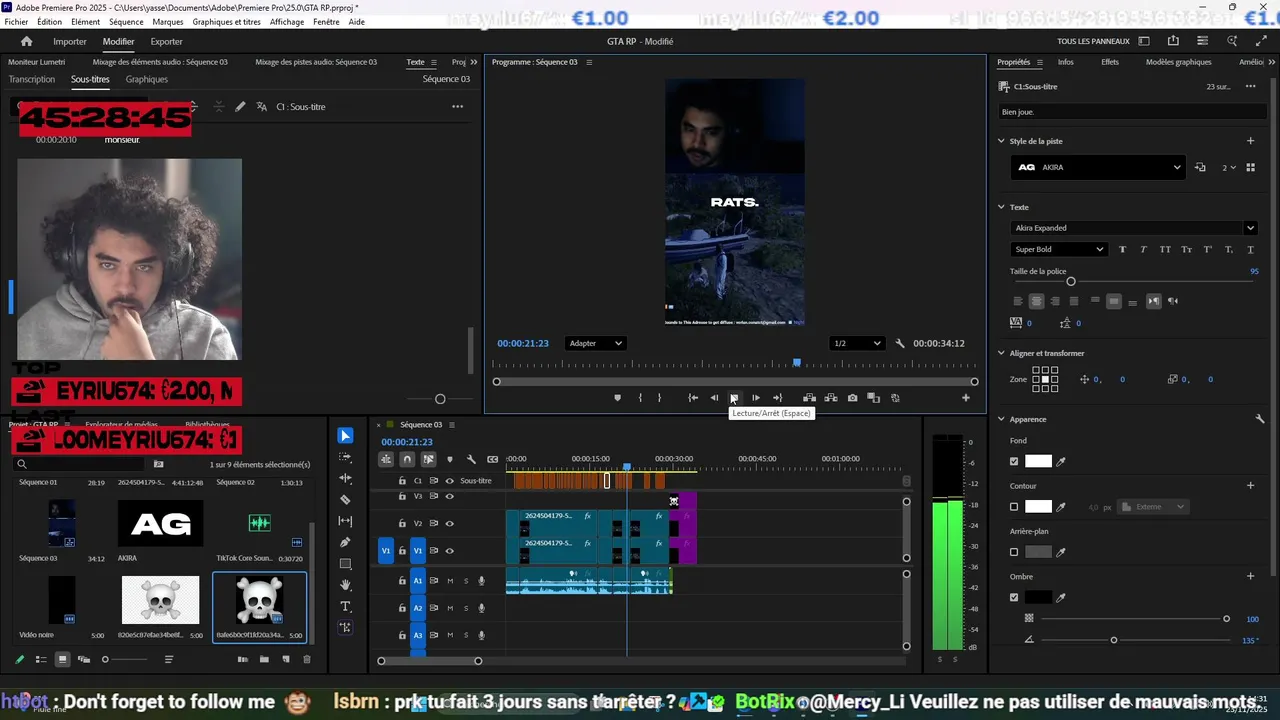Toggle the Fond fill checkbox
The height and width of the screenshot is (720, 1280).
[1014, 461]
